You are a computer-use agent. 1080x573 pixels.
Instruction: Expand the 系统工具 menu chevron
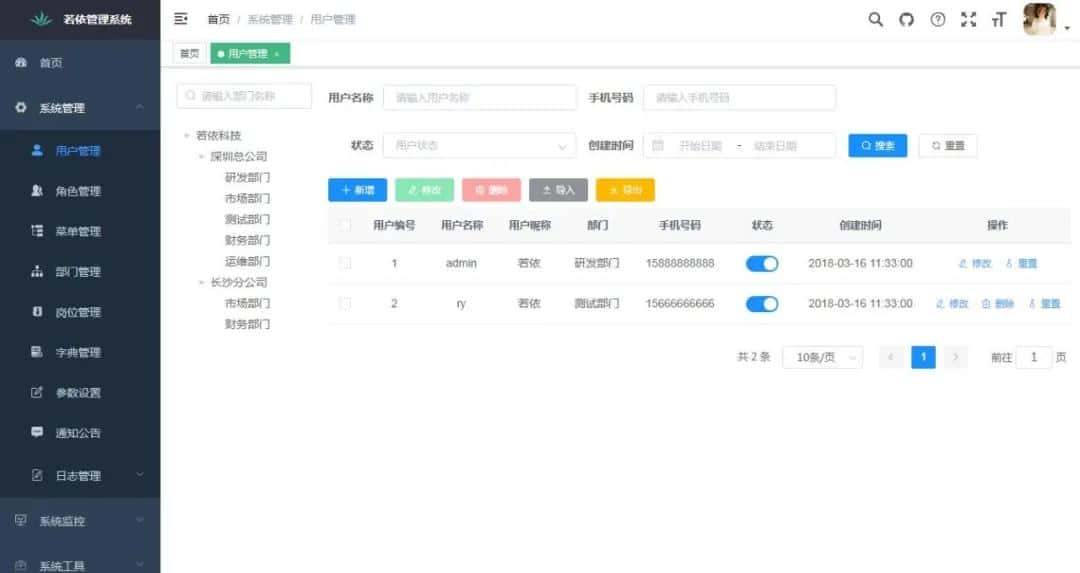(140, 565)
